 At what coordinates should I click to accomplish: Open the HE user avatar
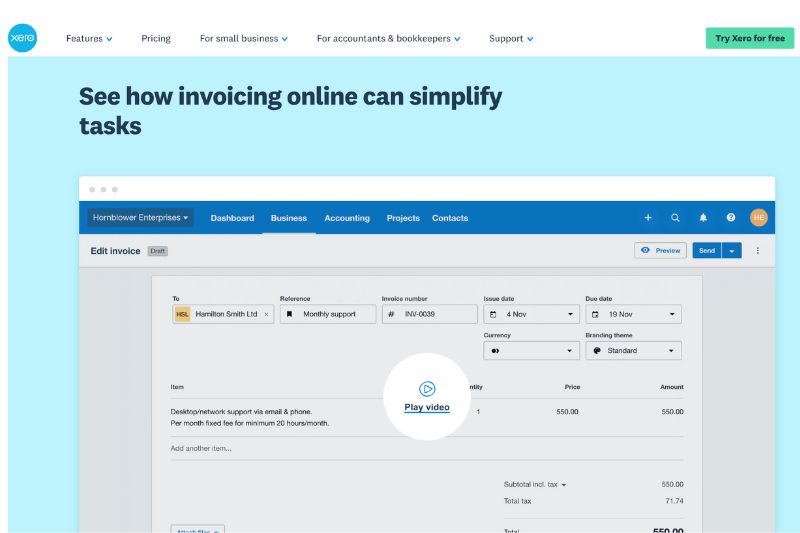tap(759, 218)
